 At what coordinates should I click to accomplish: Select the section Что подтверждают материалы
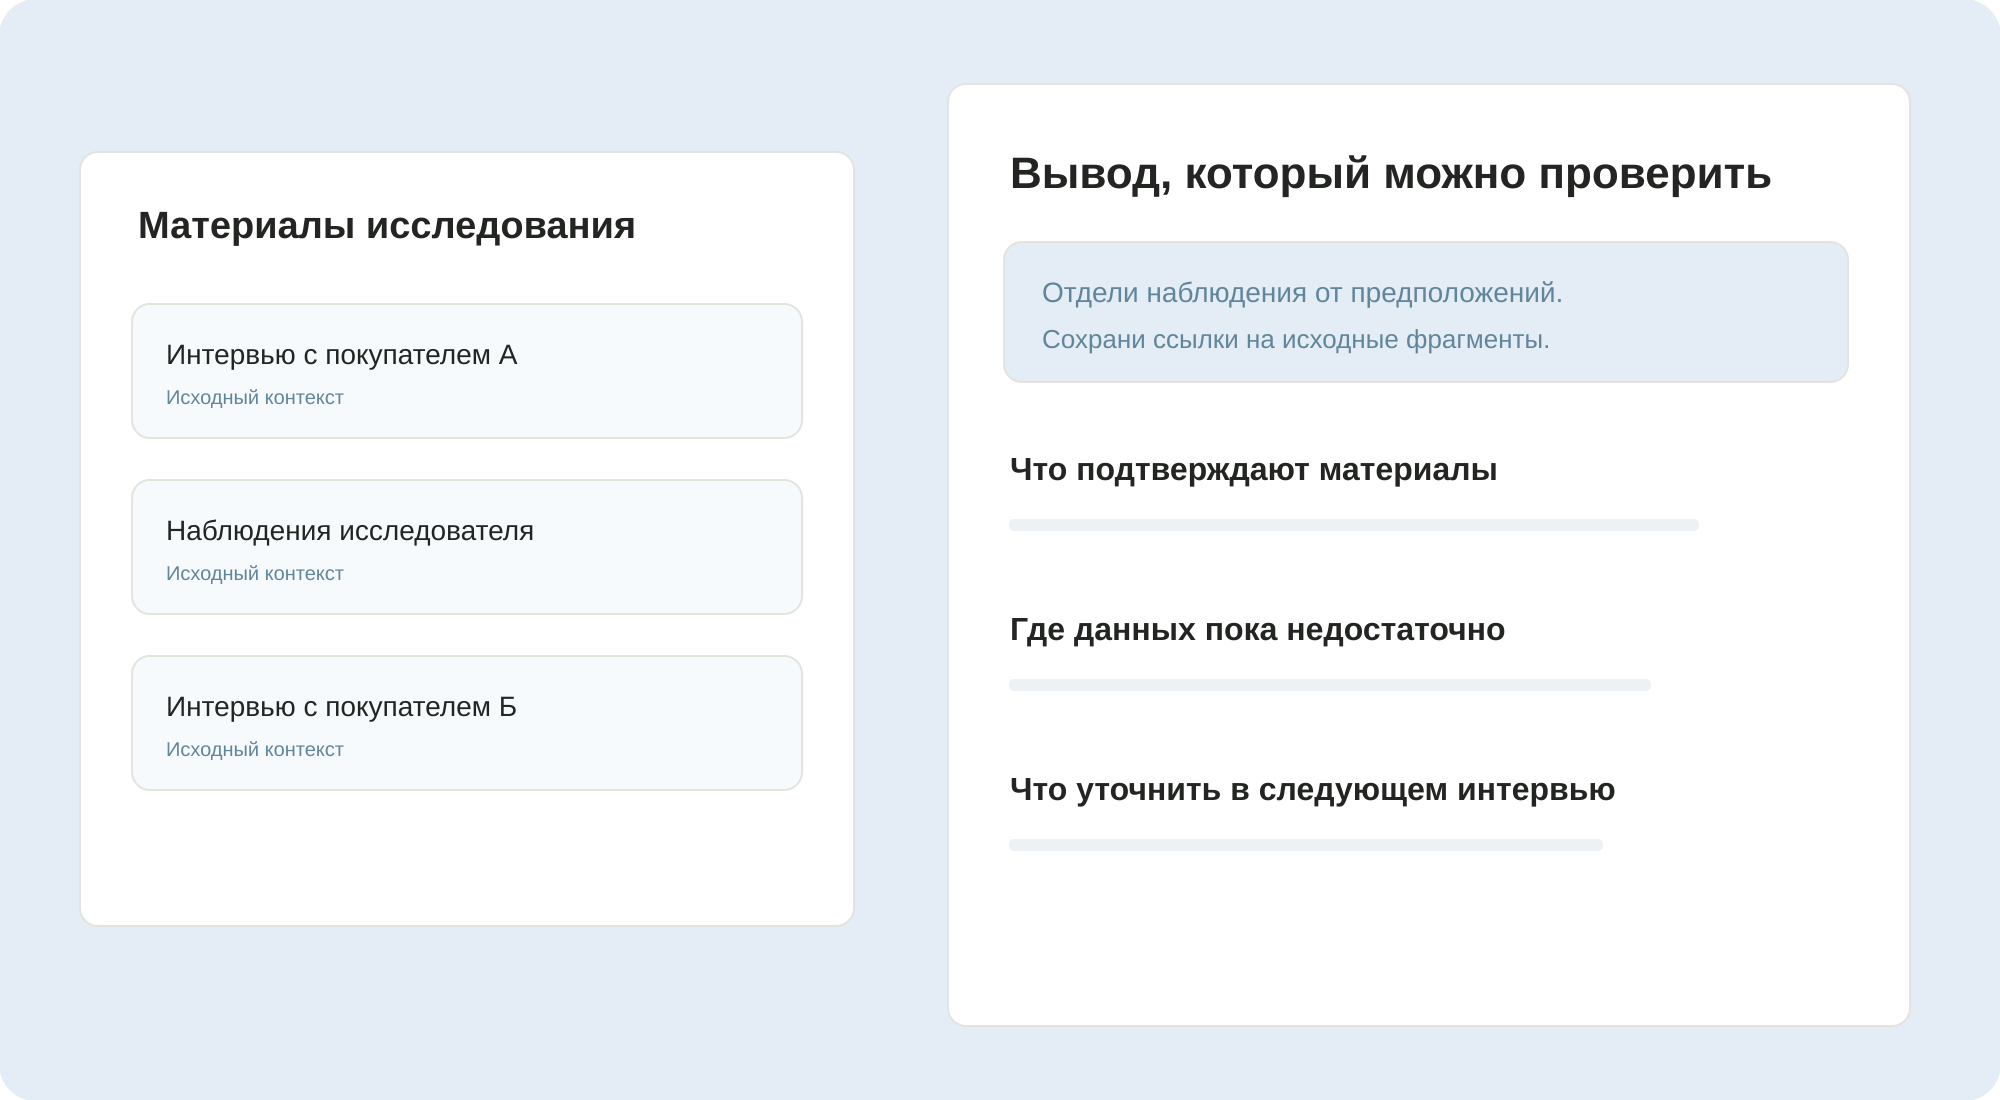pos(1253,470)
